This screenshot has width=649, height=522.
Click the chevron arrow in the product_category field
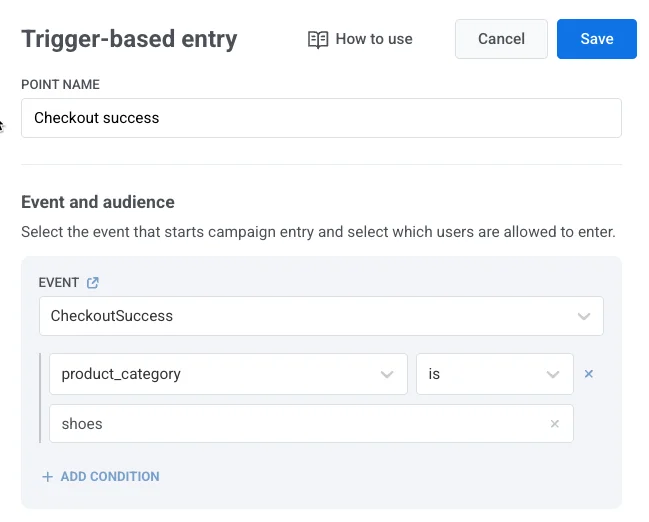388,374
